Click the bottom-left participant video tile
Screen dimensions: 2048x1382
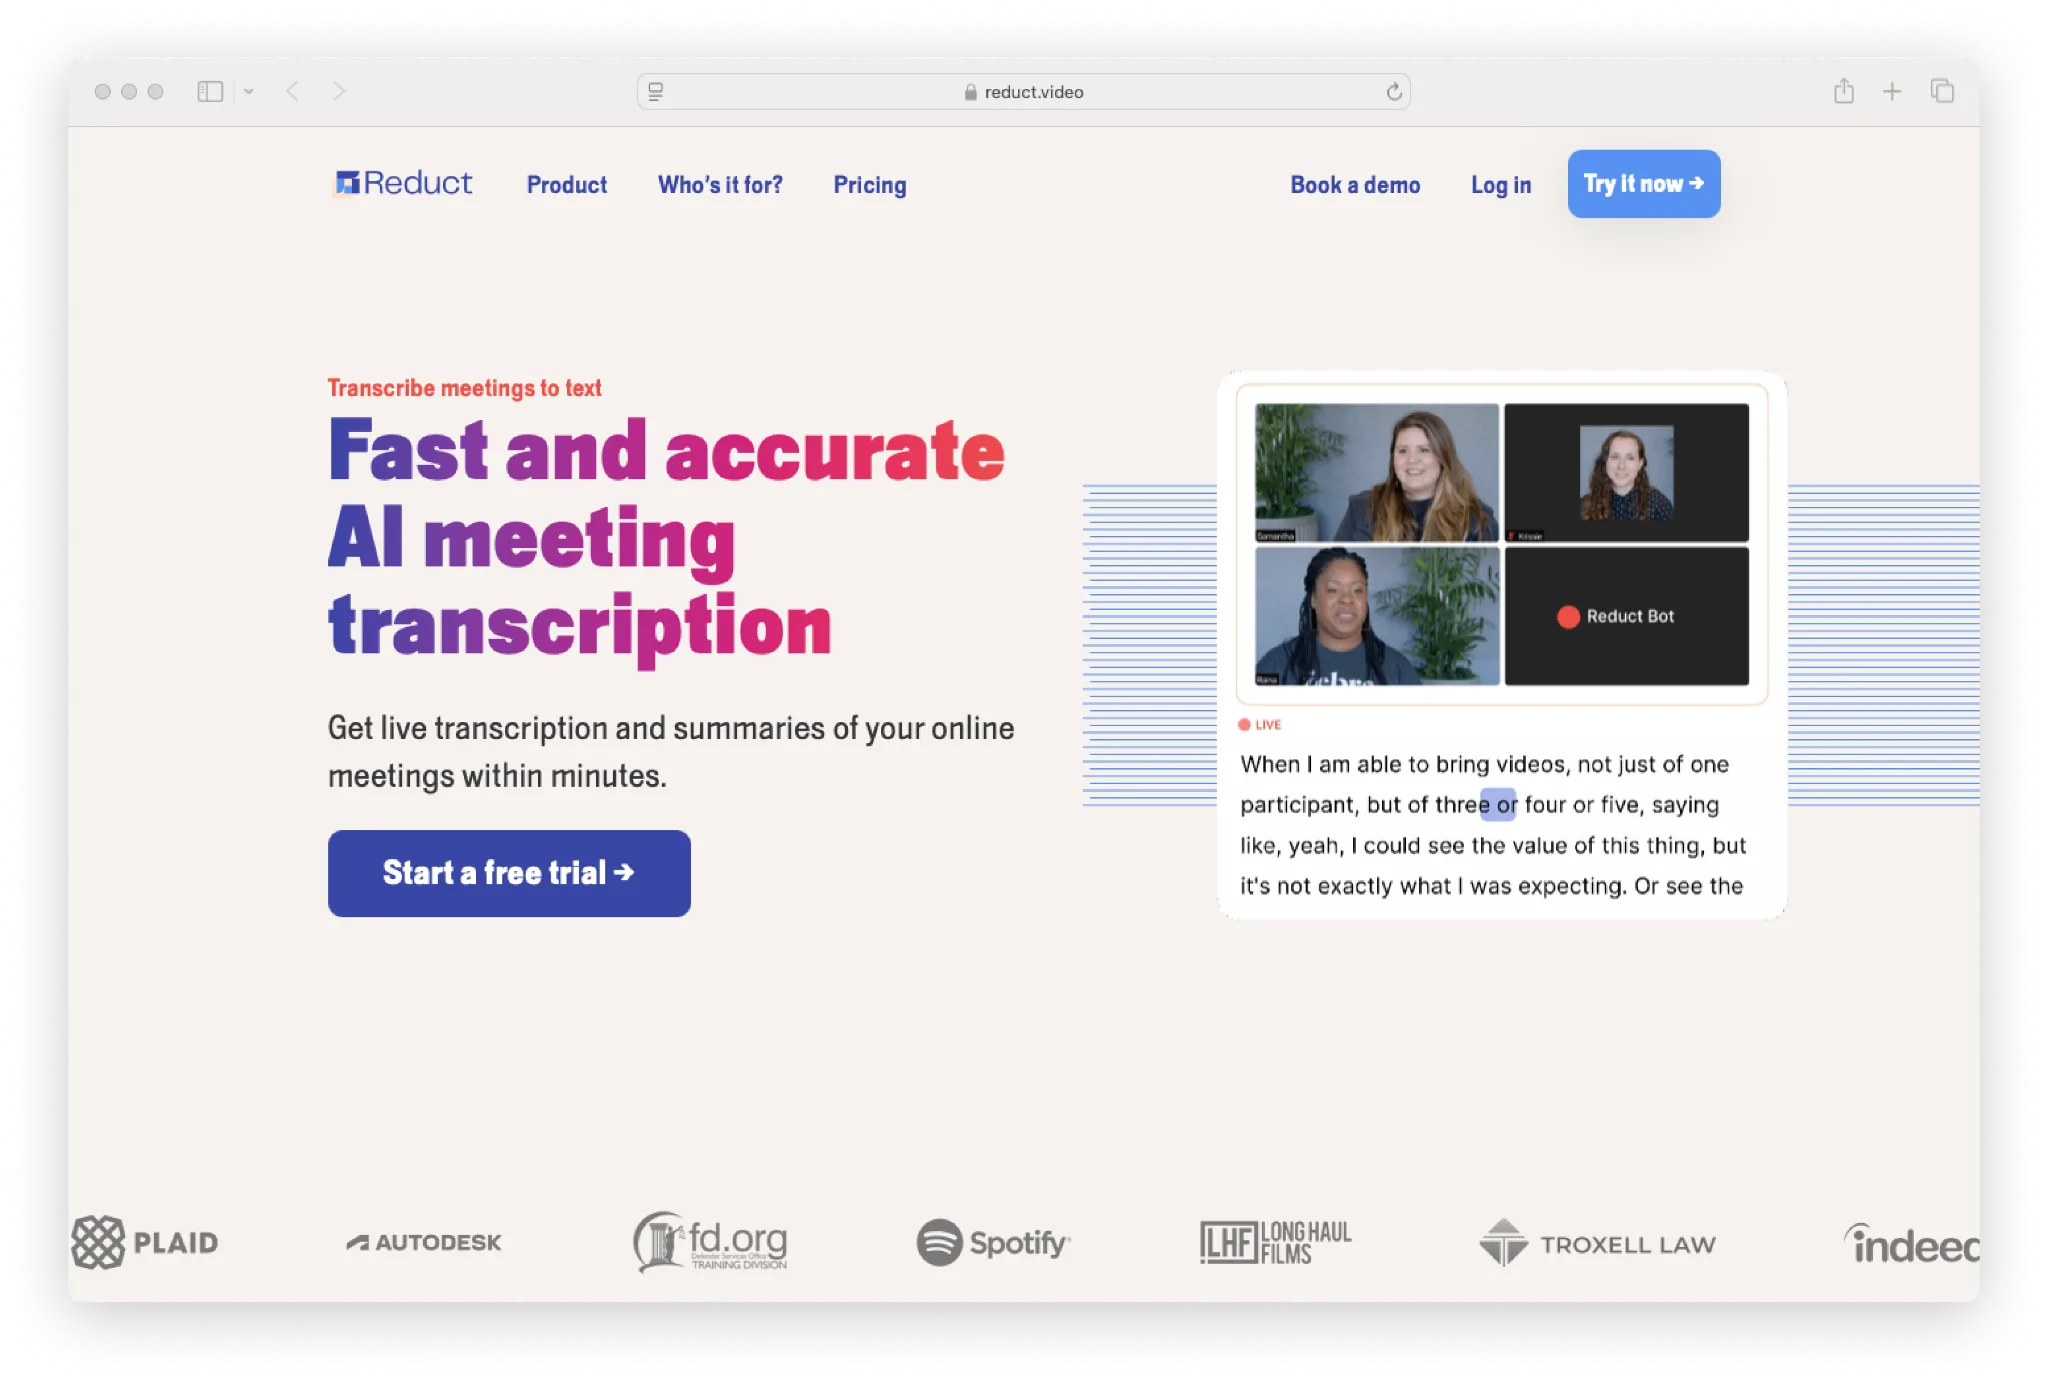click(x=1377, y=616)
